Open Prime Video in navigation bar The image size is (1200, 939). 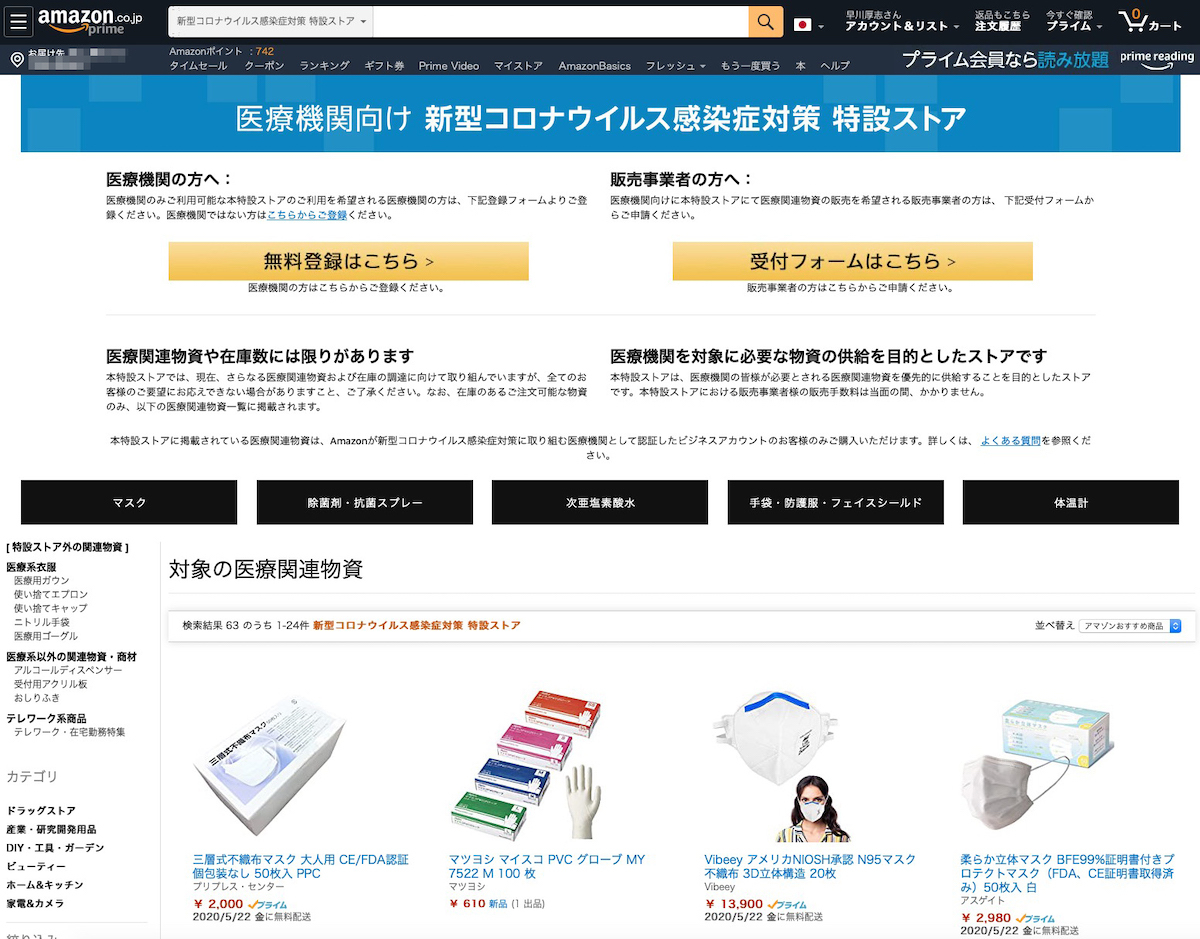click(449, 66)
